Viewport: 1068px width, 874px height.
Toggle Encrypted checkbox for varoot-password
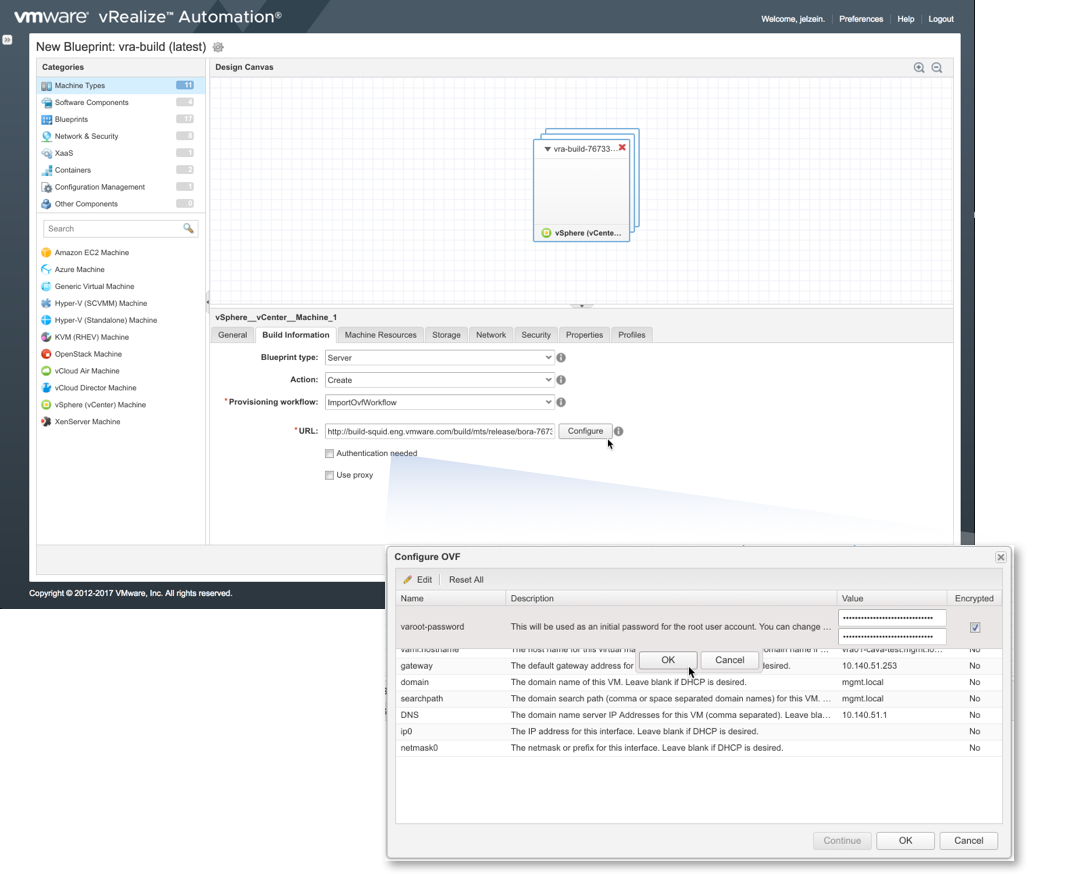pyautogui.click(x=975, y=627)
